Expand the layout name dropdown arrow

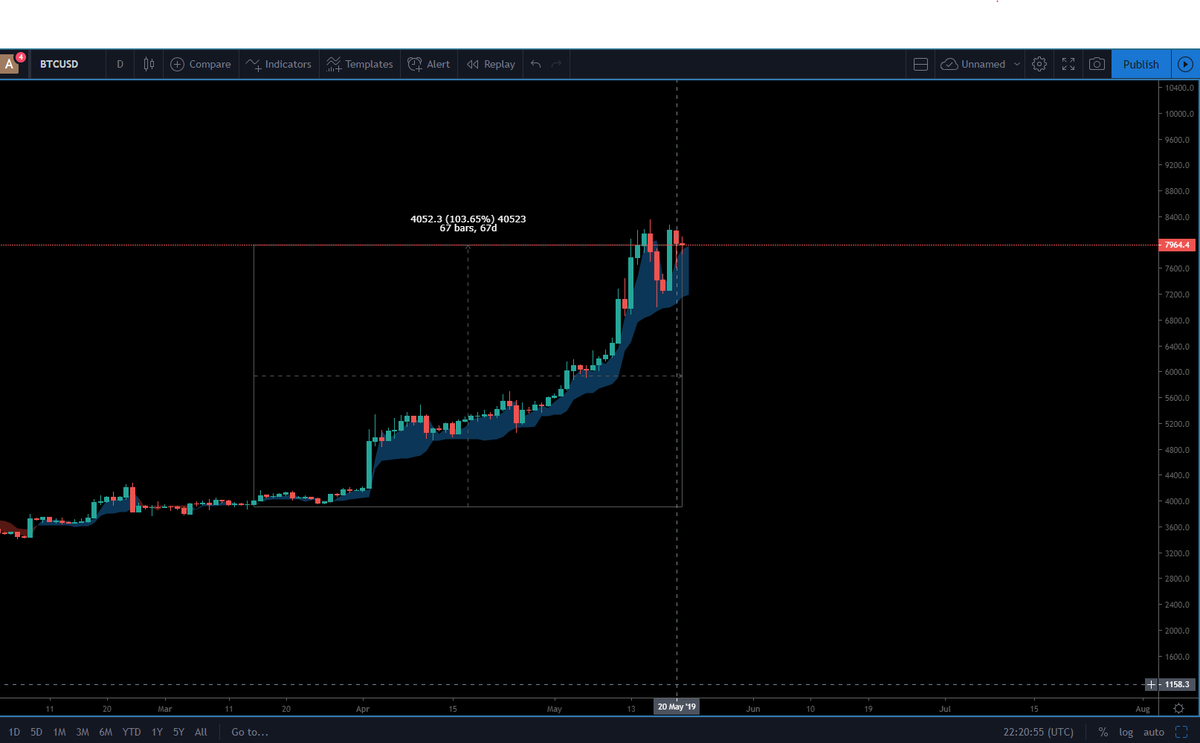pyautogui.click(x=1017, y=64)
